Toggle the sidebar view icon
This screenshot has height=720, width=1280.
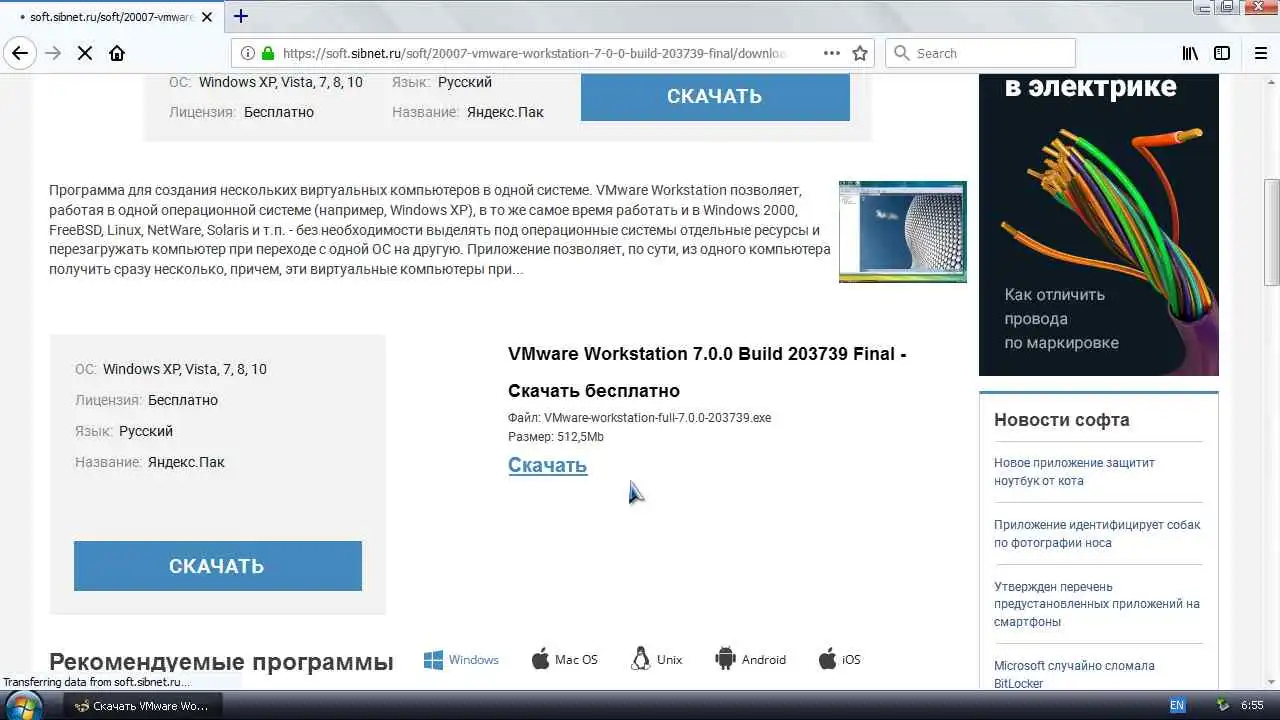coord(1222,53)
